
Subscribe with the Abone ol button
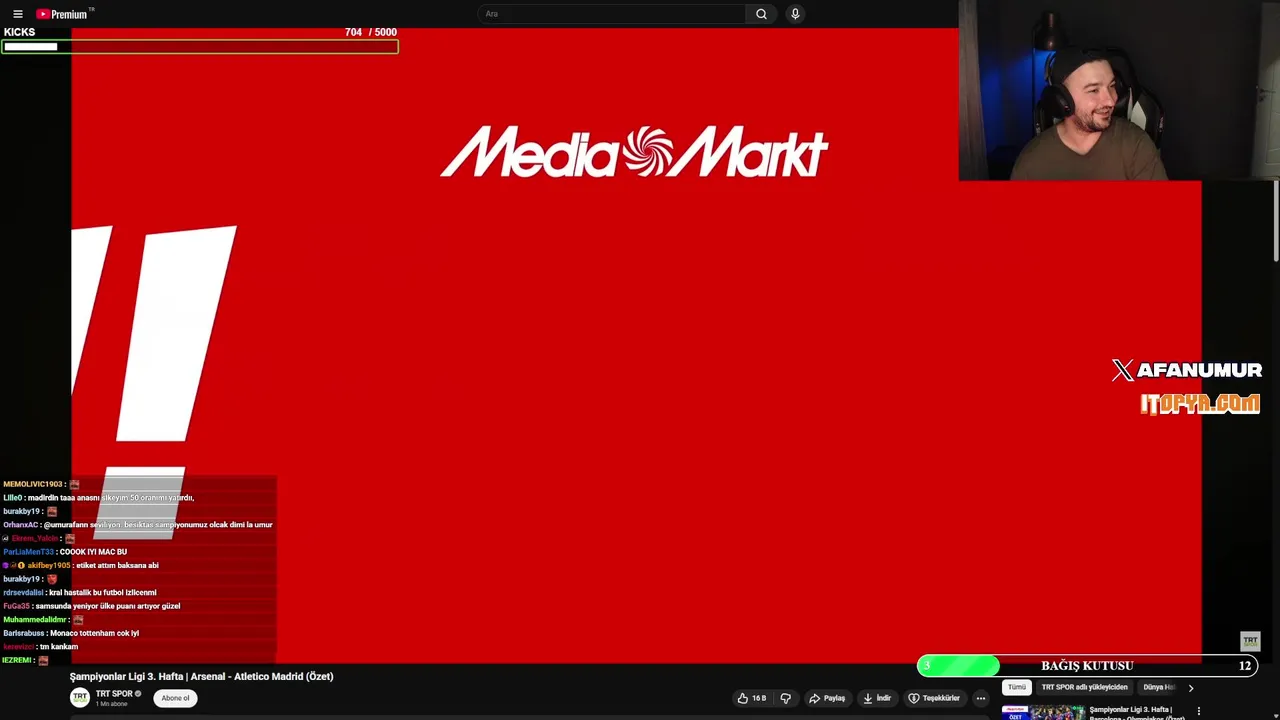175,698
